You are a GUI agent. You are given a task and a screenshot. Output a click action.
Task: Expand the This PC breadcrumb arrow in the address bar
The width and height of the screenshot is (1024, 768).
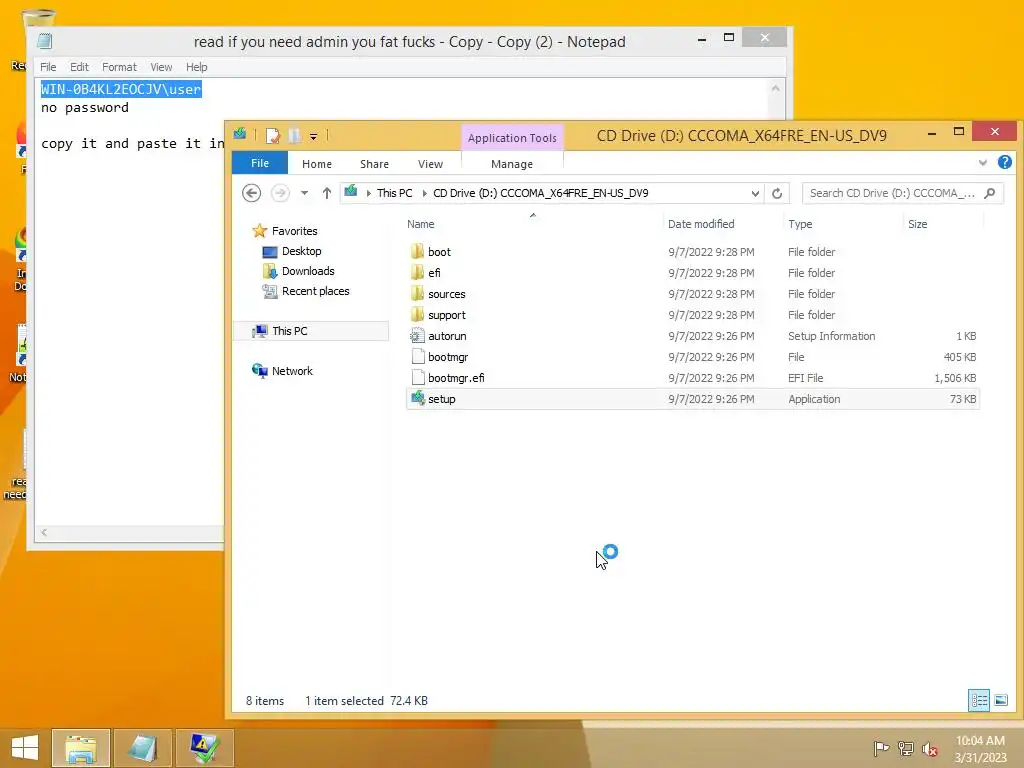[424, 193]
